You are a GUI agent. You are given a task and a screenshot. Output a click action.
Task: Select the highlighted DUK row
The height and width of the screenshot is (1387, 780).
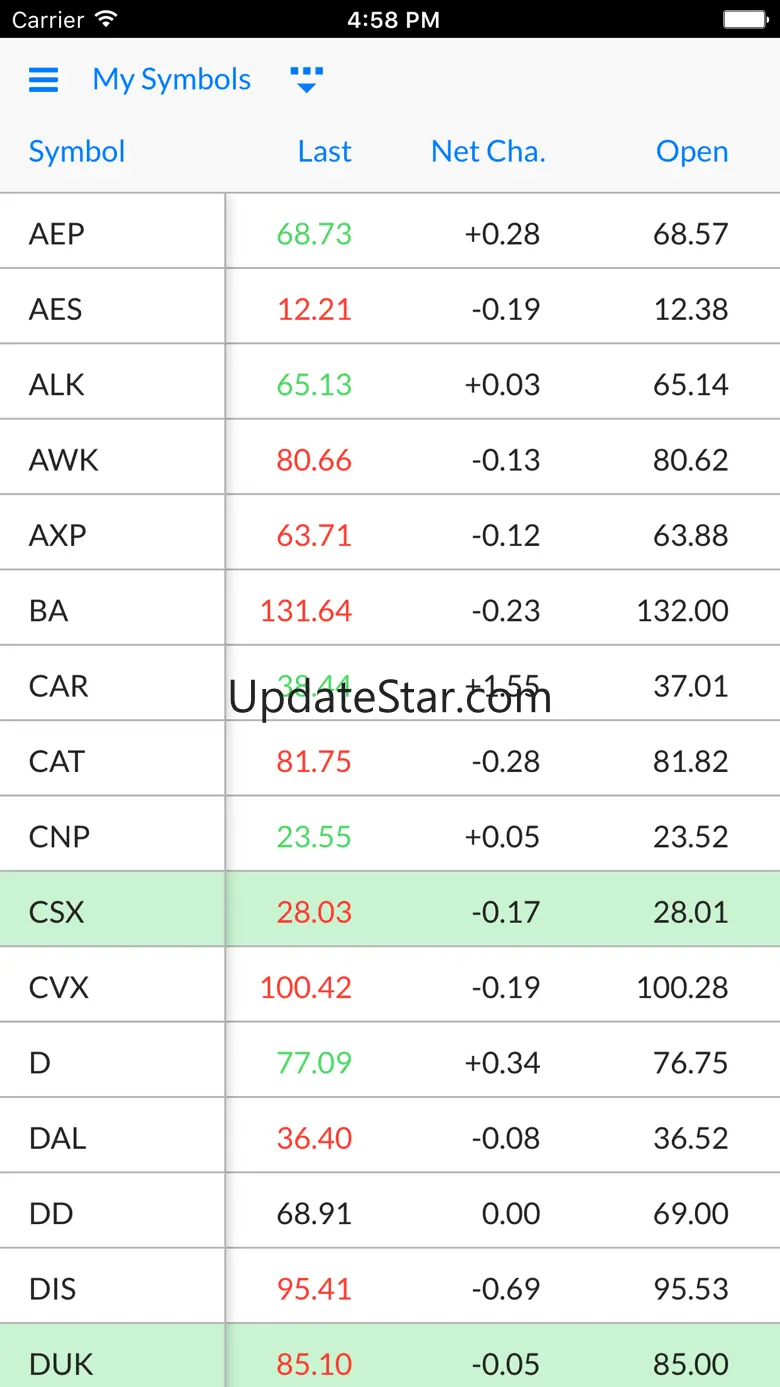[390, 1357]
